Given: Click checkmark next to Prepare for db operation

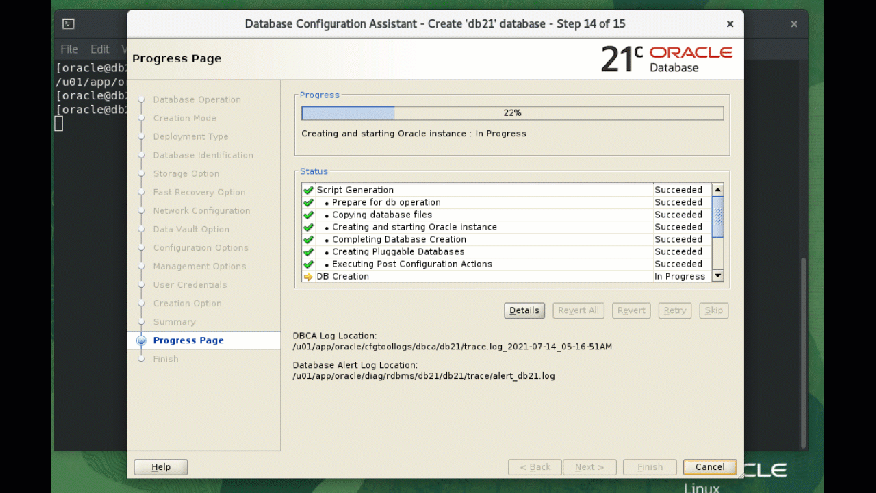Looking at the screenshot, I should click(x=308, y=202).
